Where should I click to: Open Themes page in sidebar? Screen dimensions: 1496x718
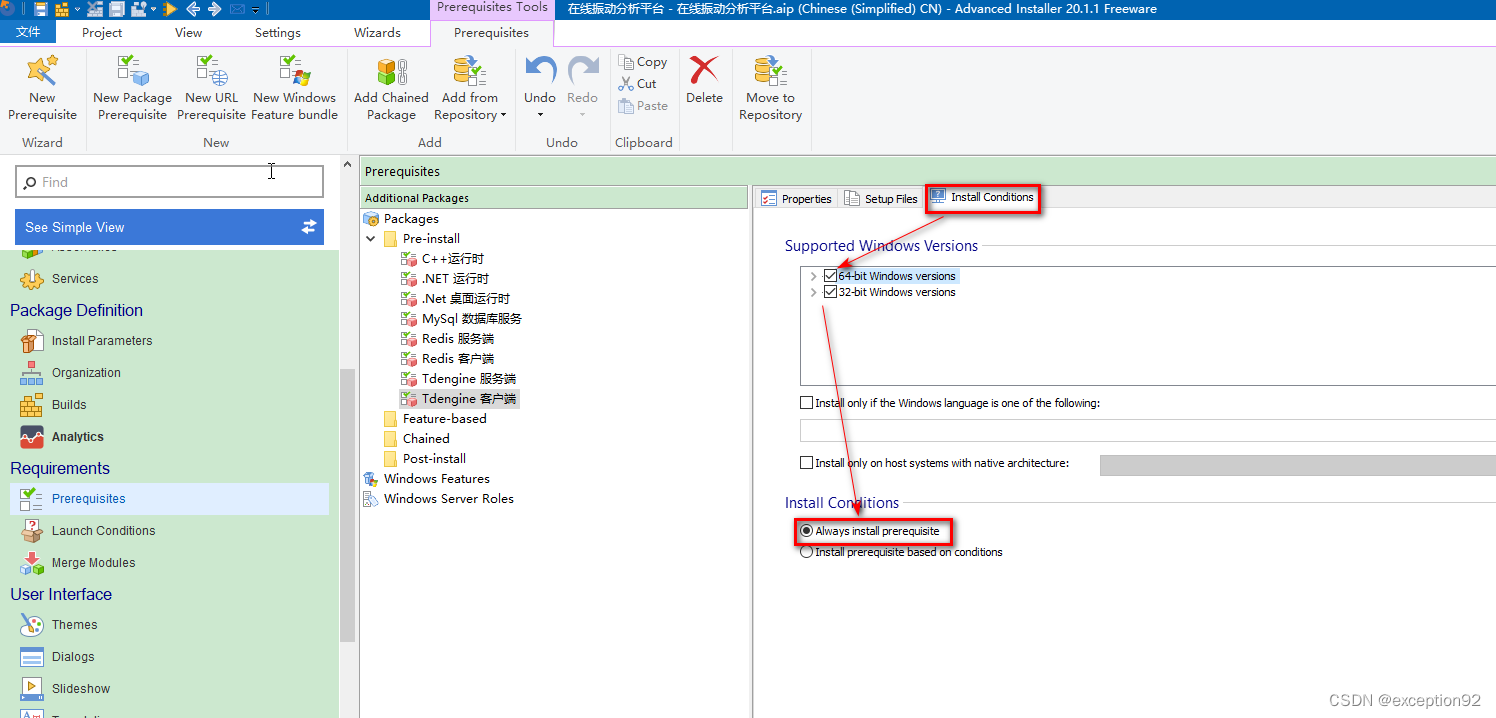point(74,625)
